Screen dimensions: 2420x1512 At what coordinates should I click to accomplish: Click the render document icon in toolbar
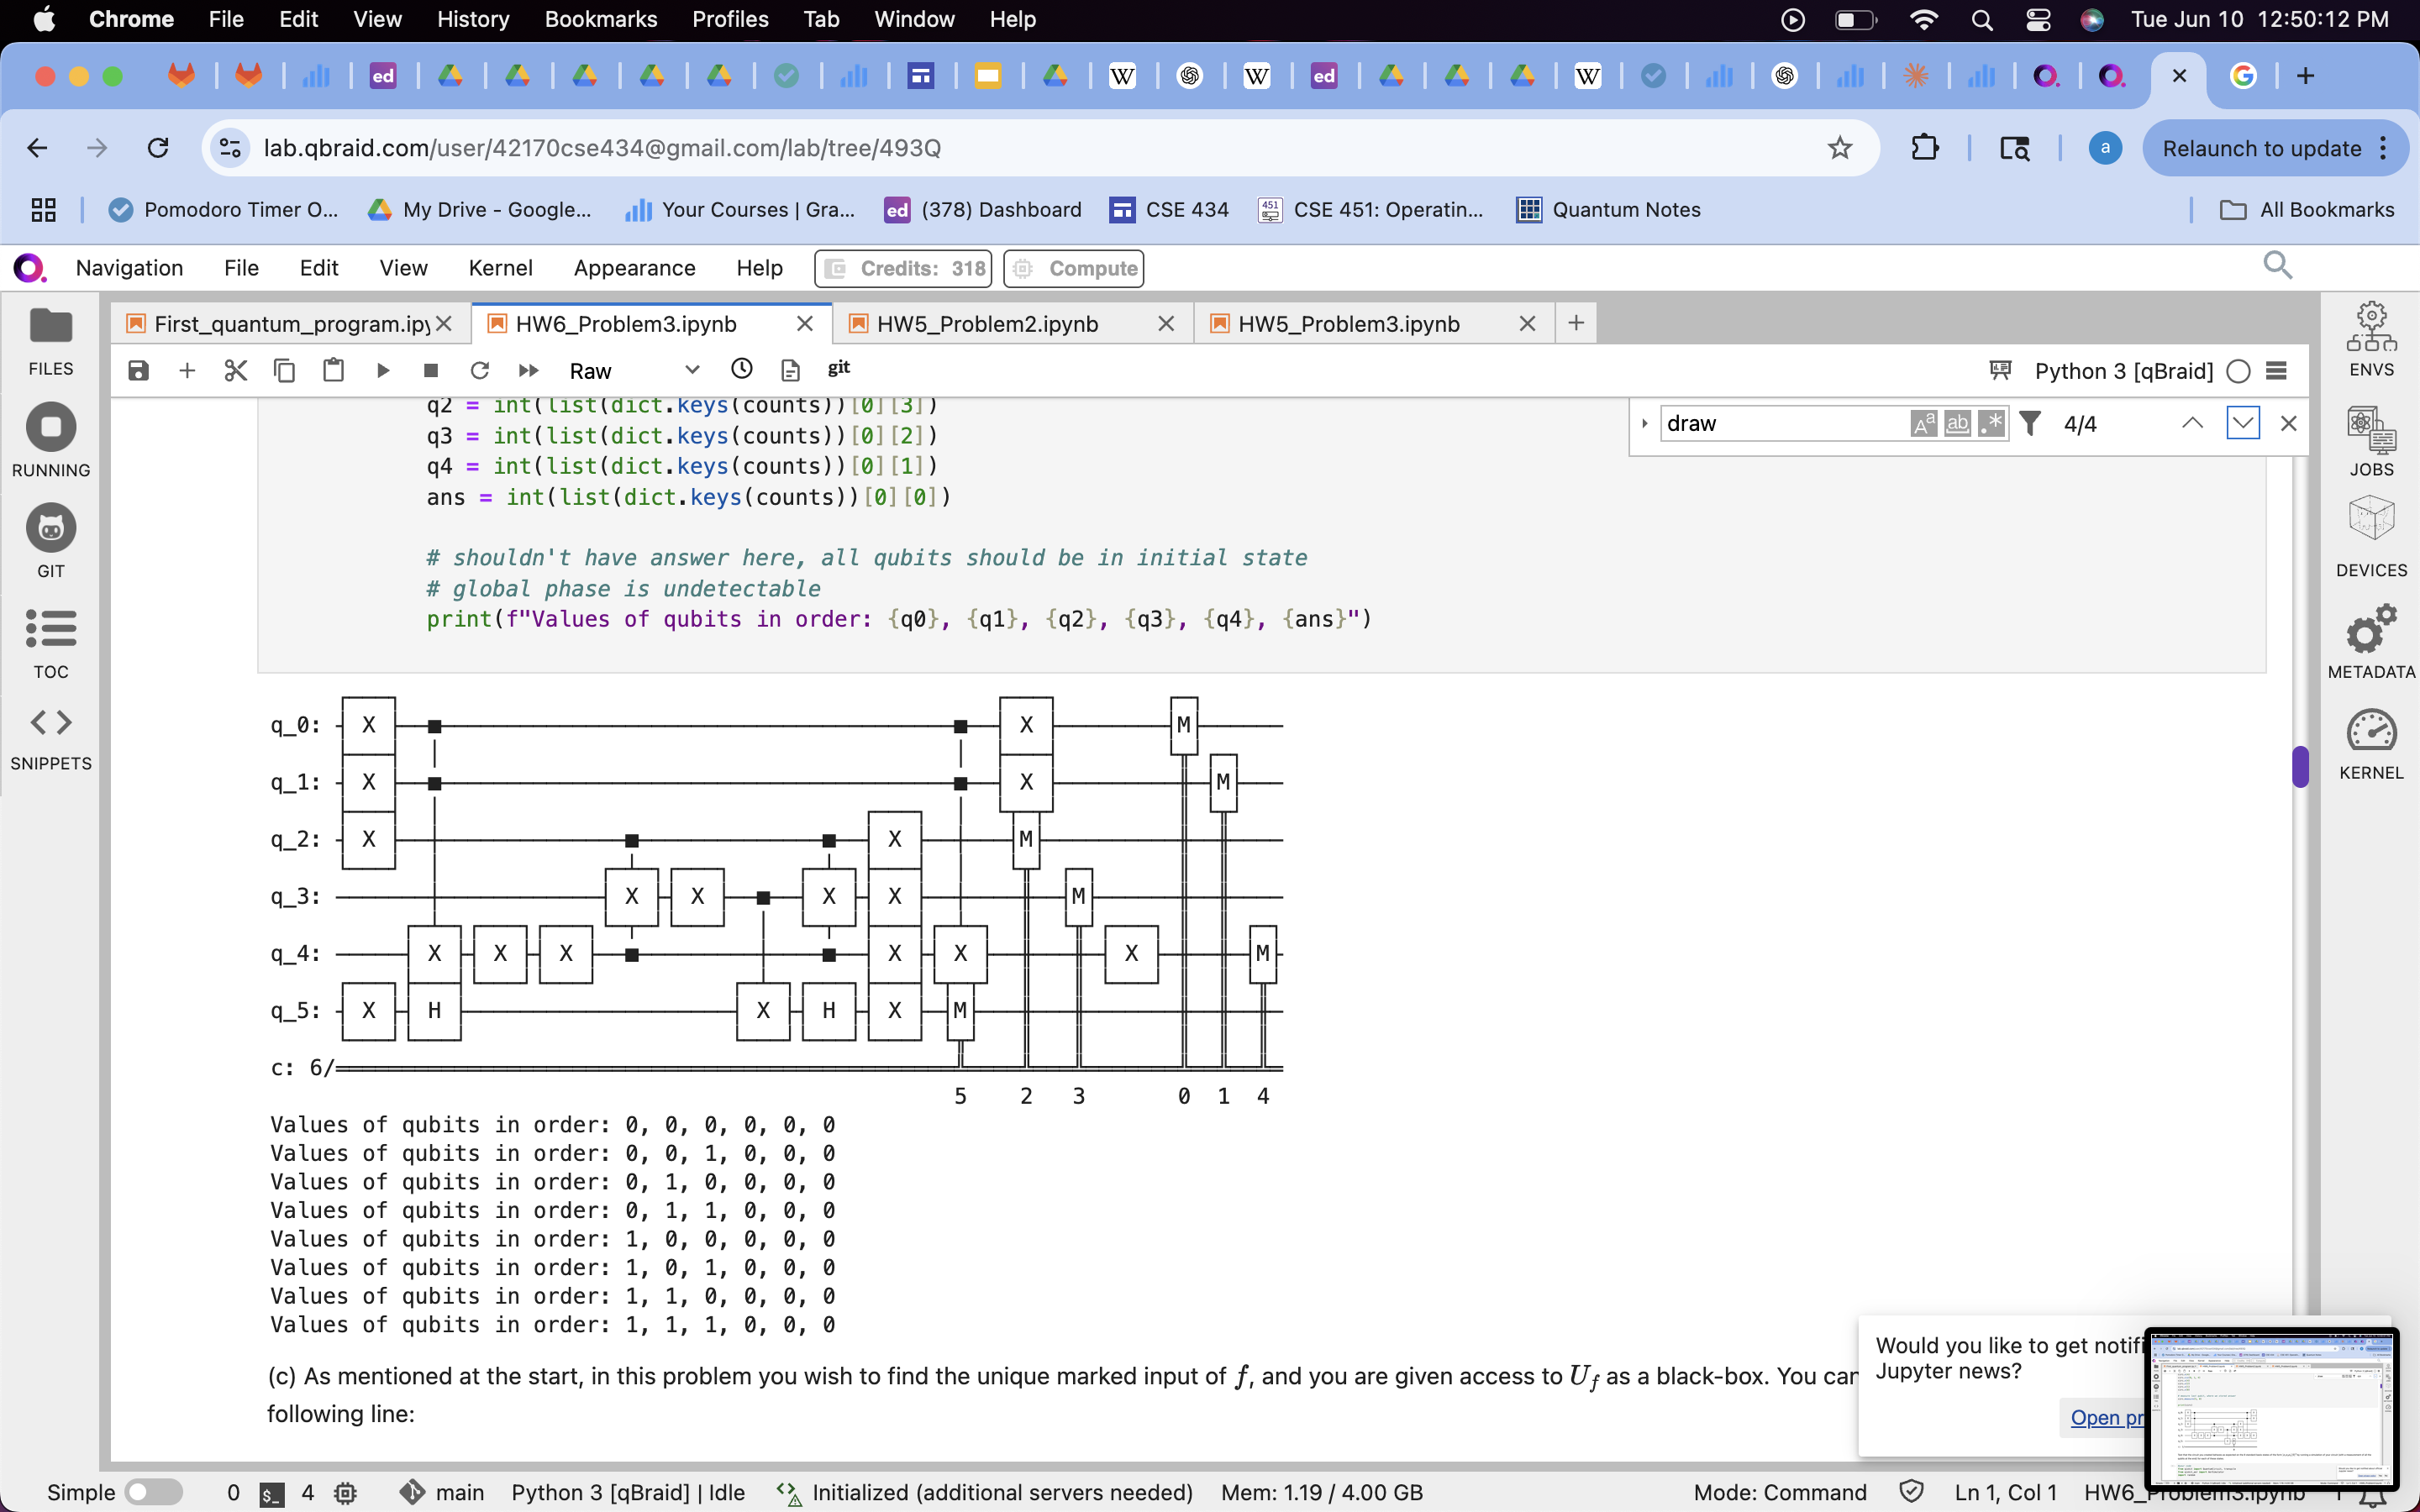tap(790, 370)
